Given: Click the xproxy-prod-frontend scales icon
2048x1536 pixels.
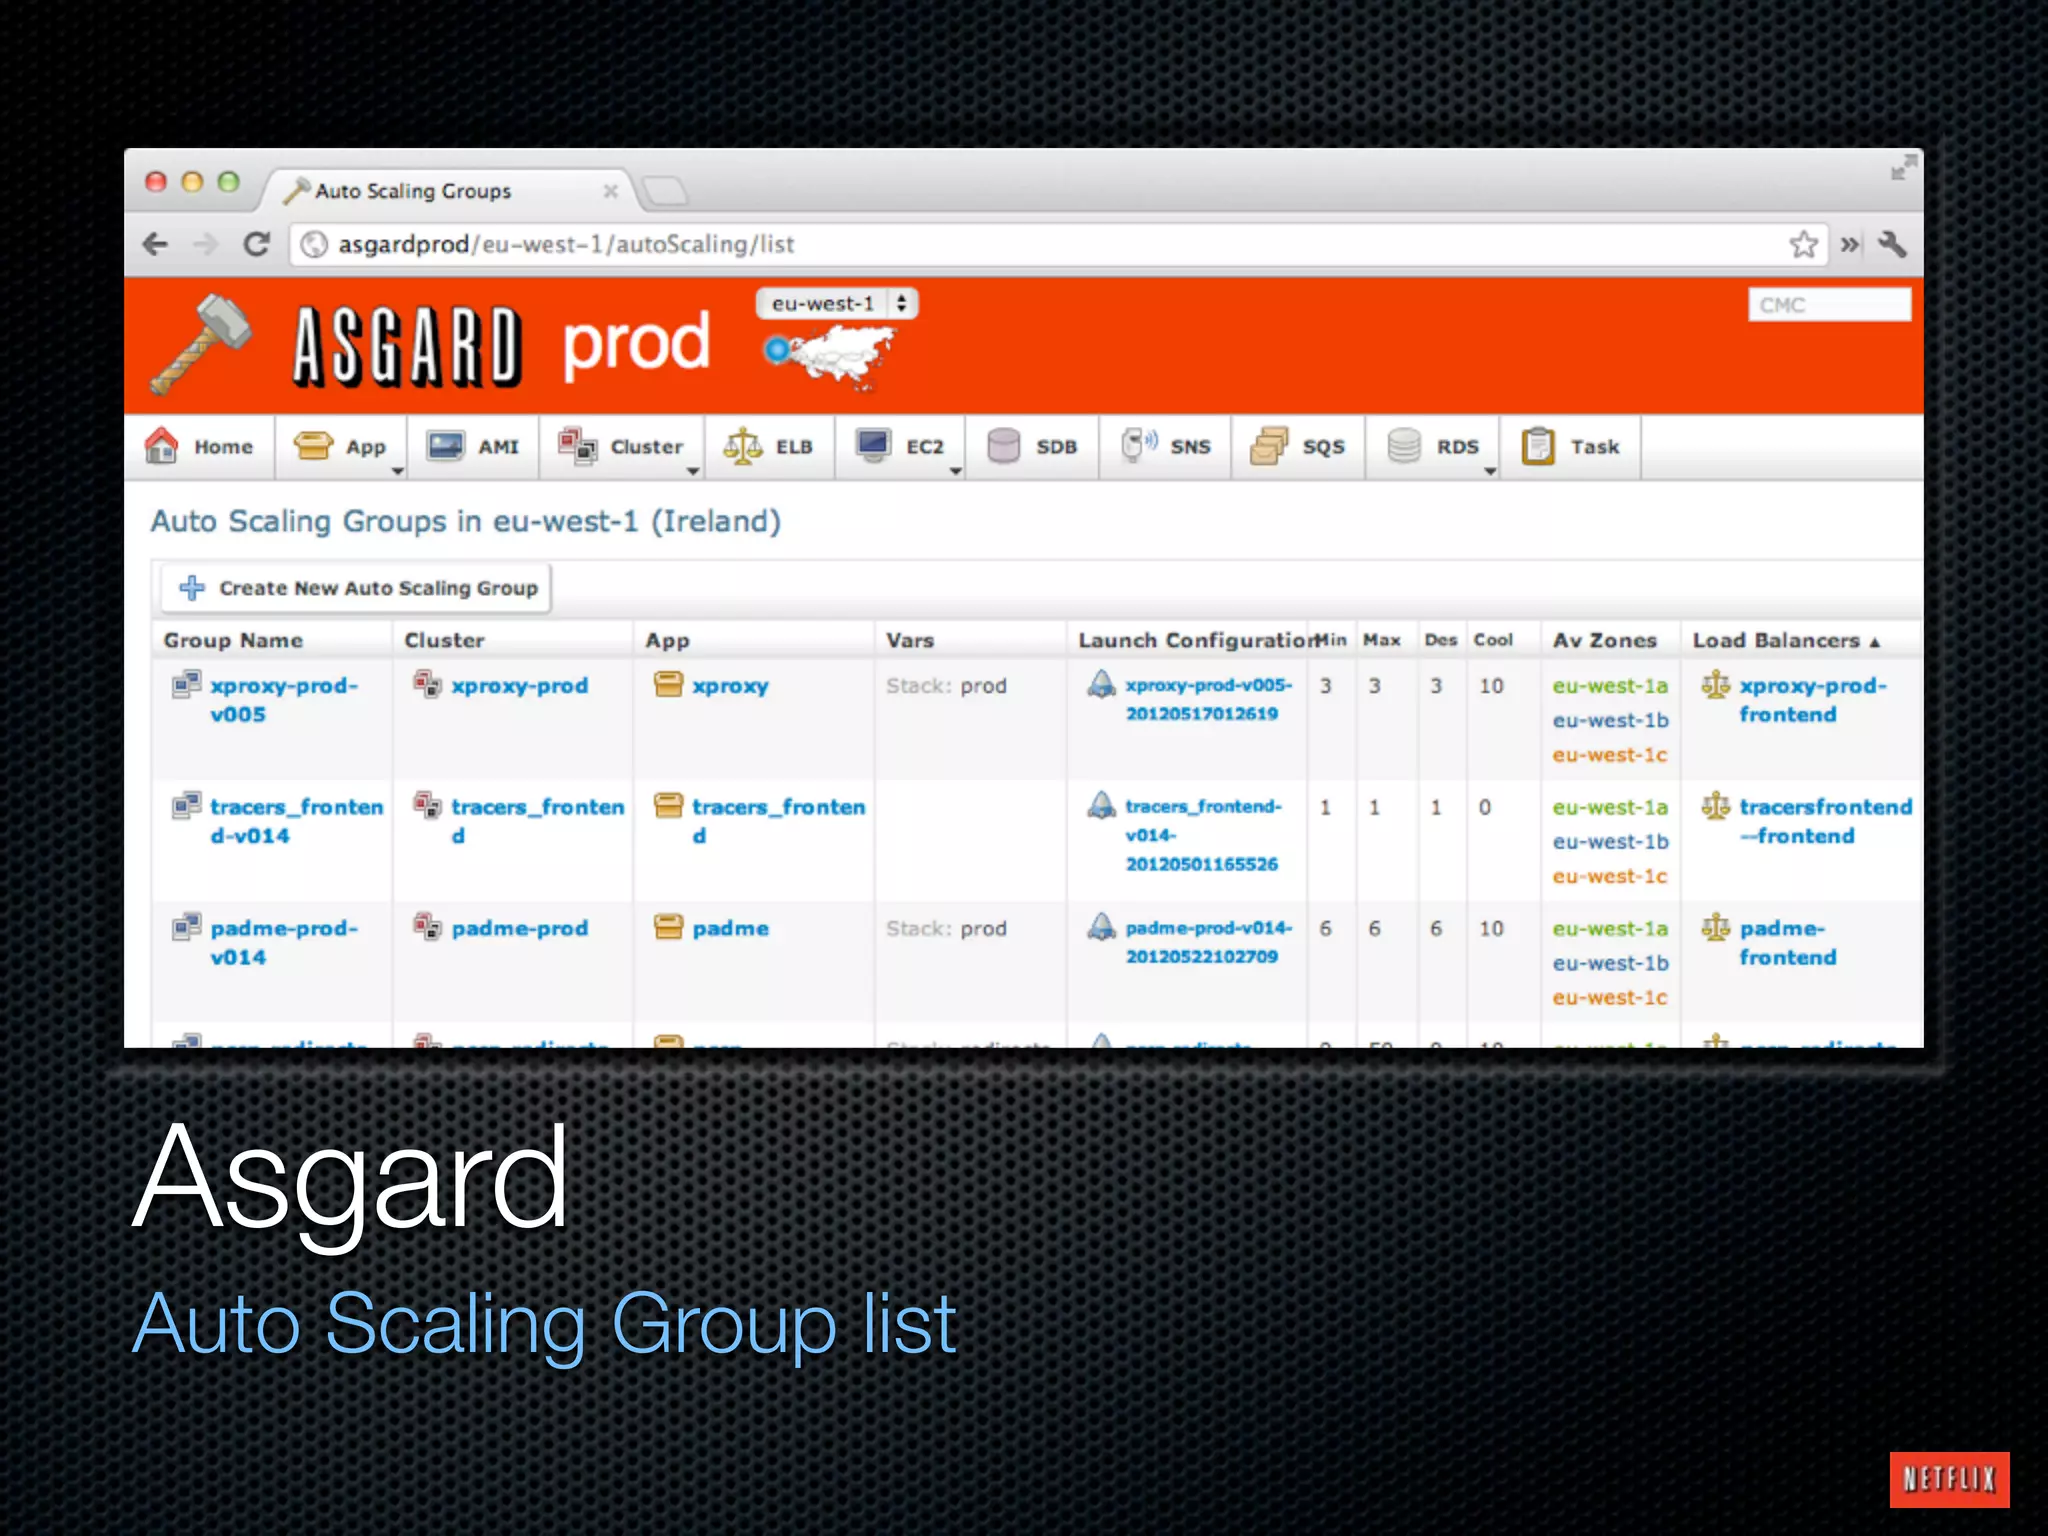Looking at the screenshot, I should [x=1716, y=684].
